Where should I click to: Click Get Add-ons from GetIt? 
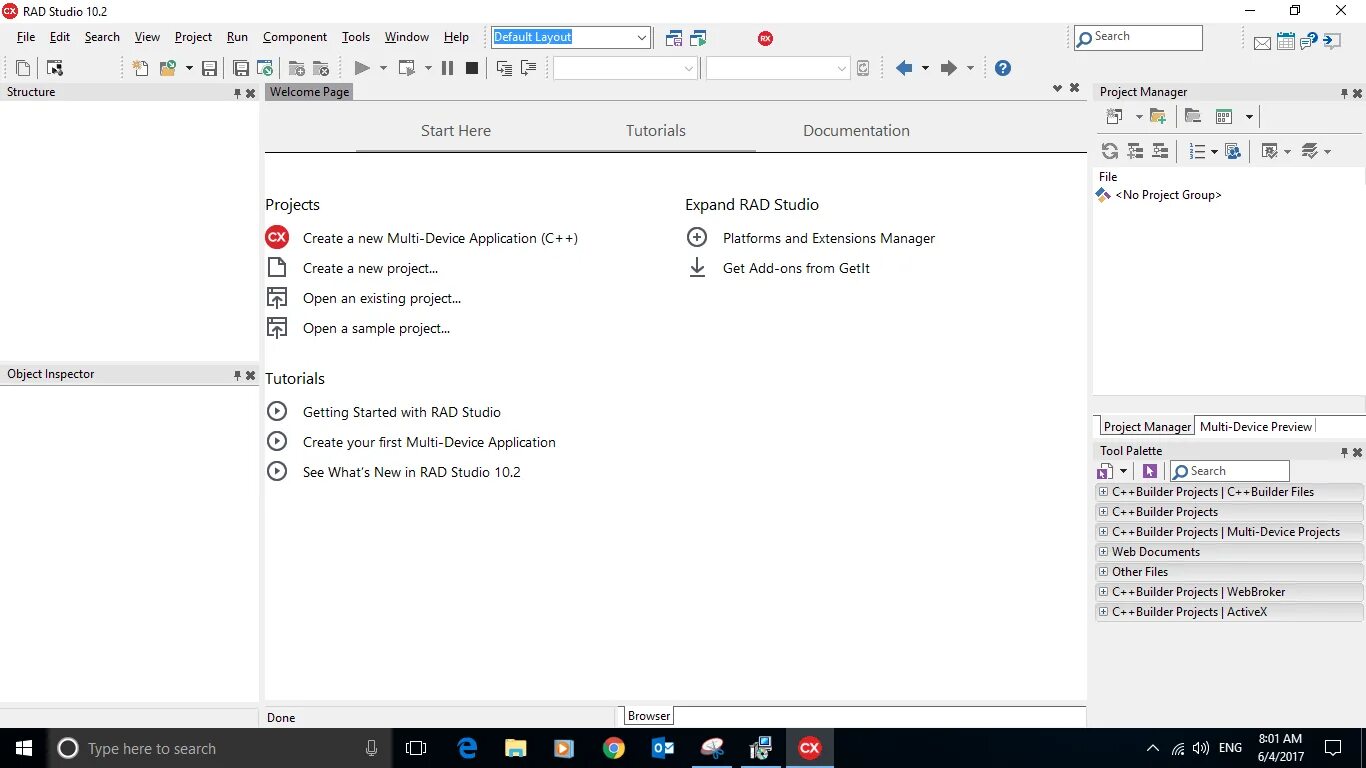[796, 268]
